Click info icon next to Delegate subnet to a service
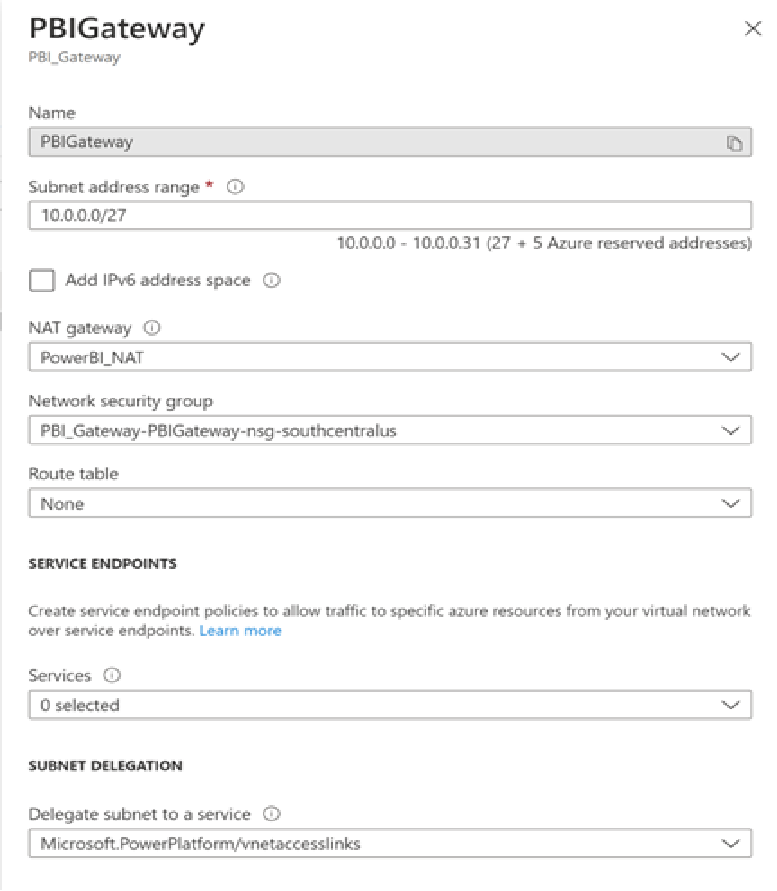 point(272,814)
